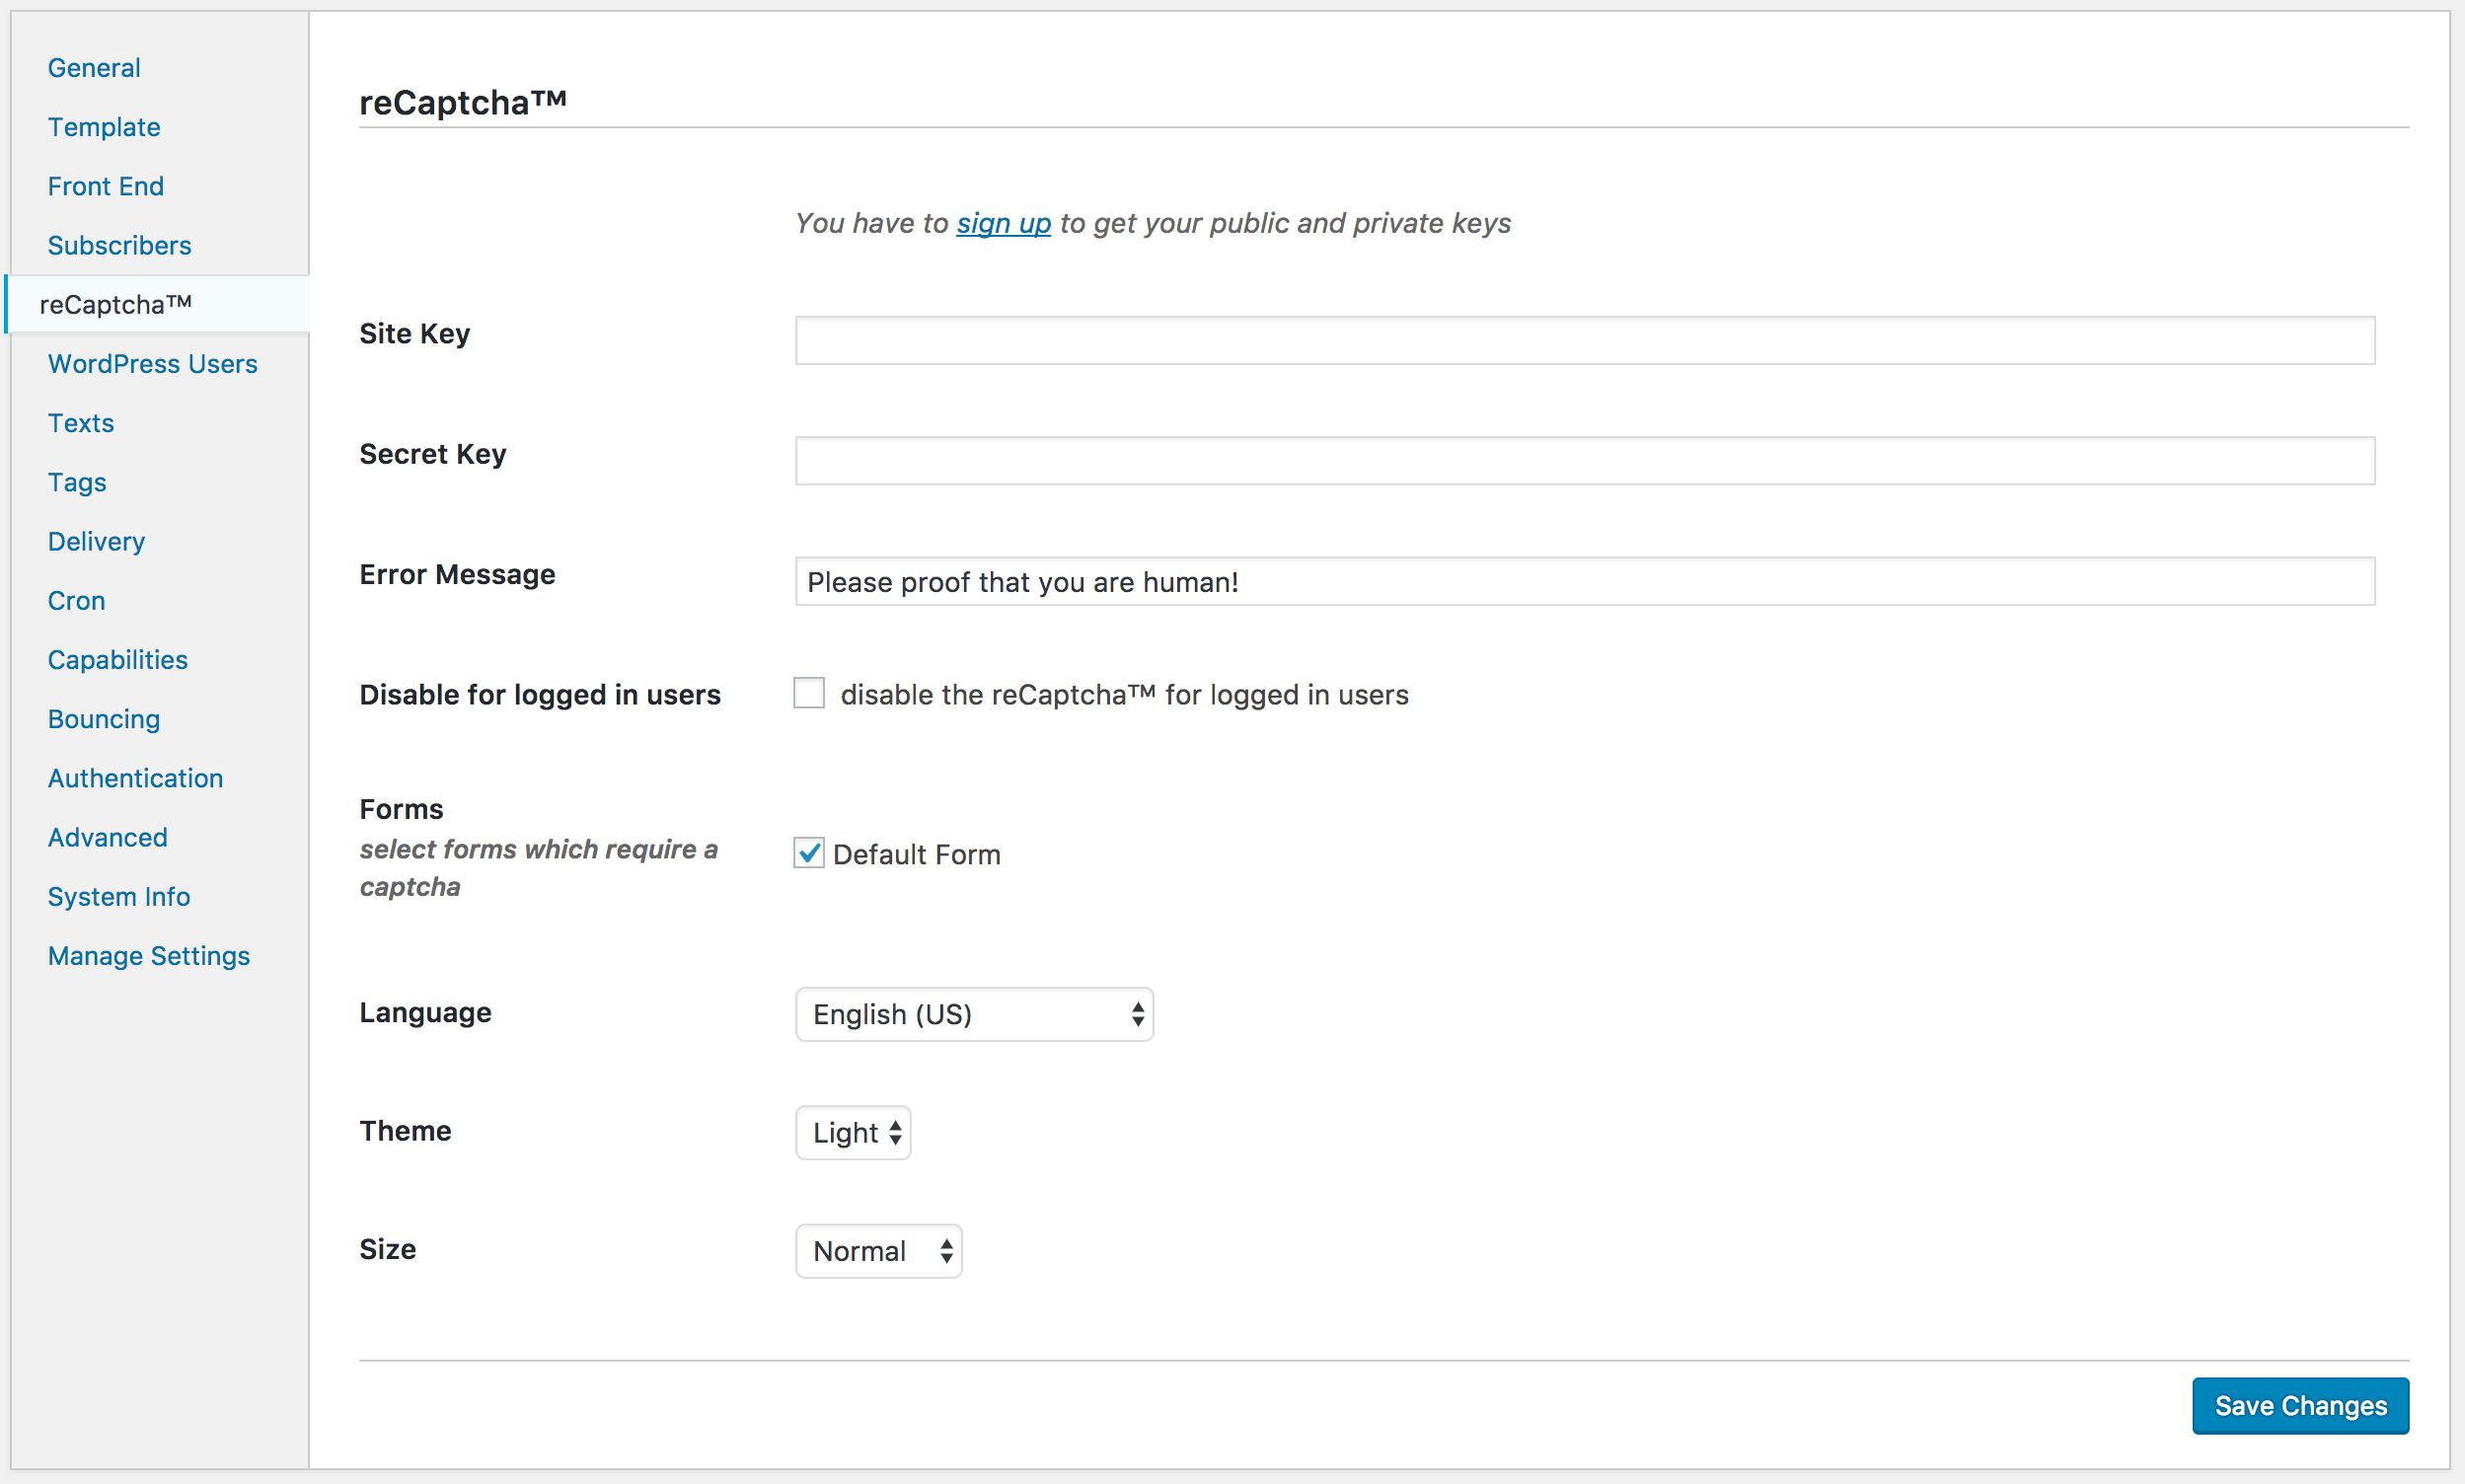Switch to the Delivery tab
The image size is (2465, 1484).
coord(97,541)
